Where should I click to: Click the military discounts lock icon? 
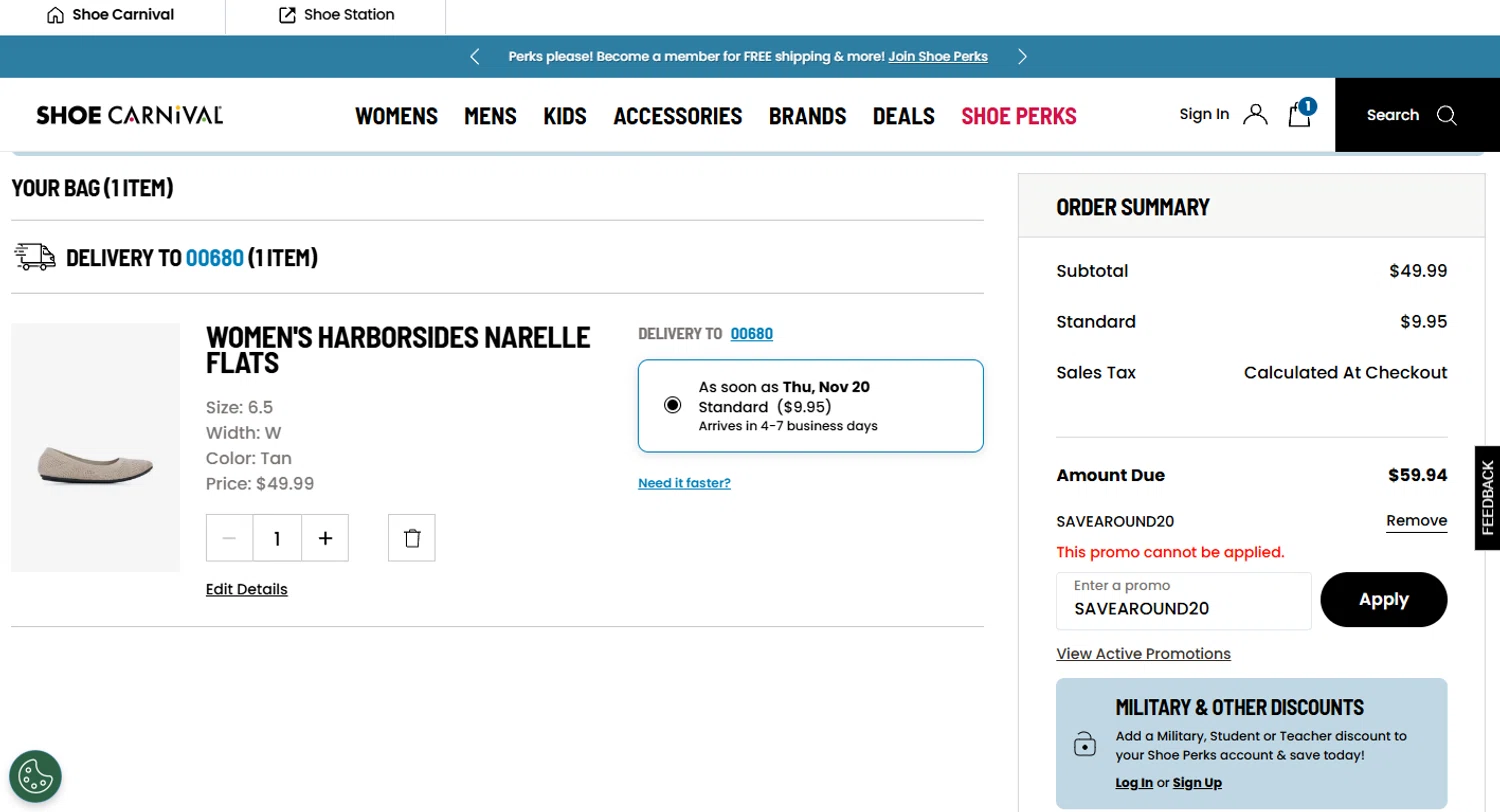[1084, 744]
